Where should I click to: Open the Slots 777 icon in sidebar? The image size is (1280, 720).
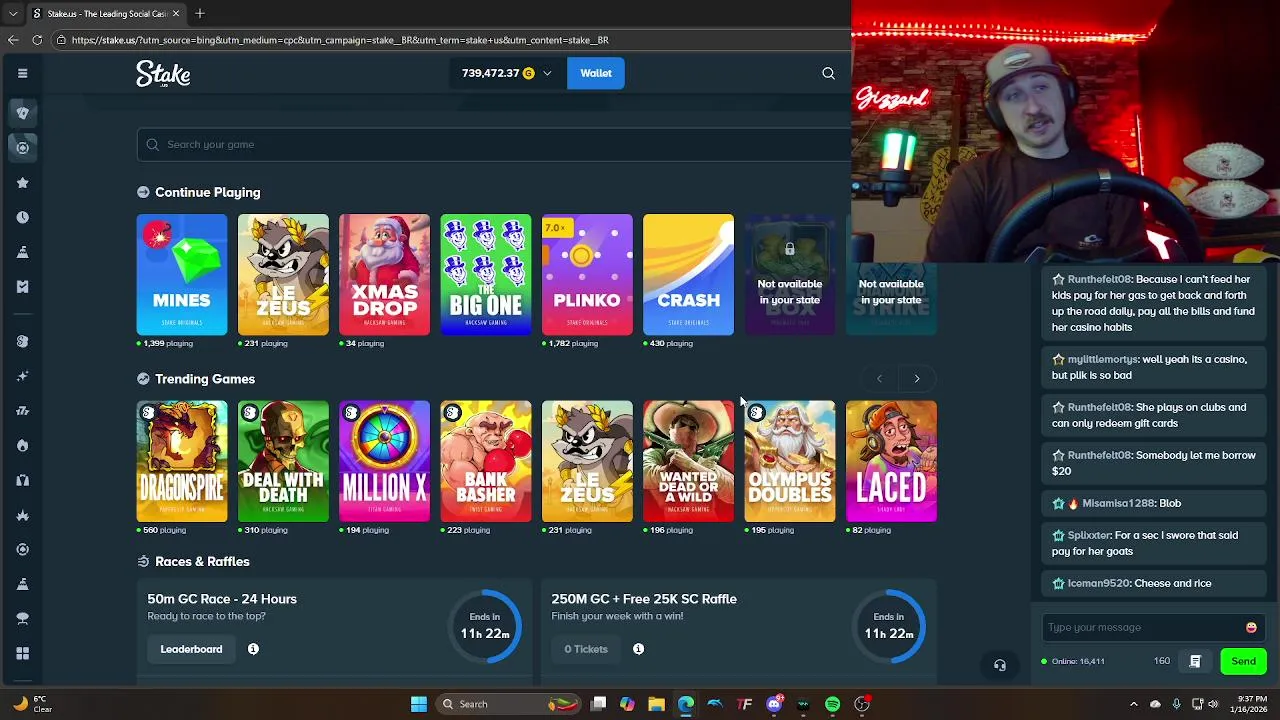click(22, 410)
